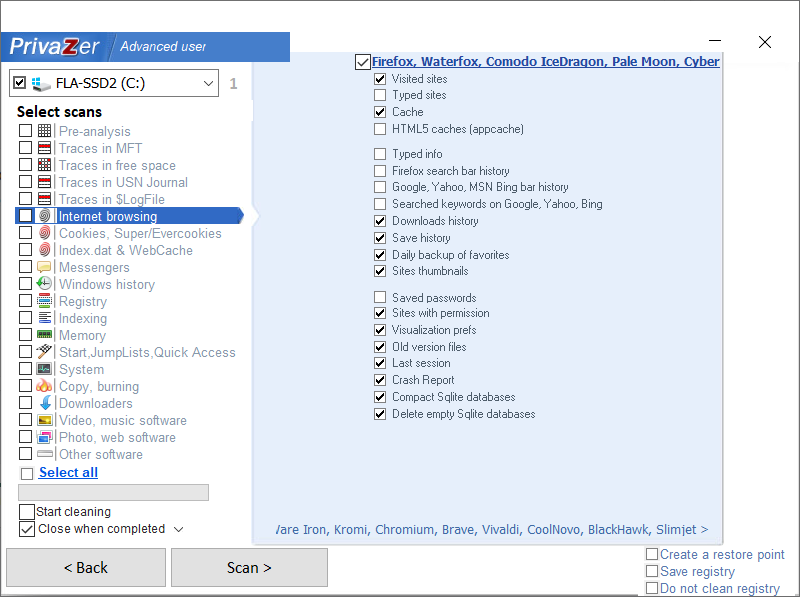Untick the FLA-SSD2 drive checkbox
The height and width of the screenshot is (597, 800).
point(19,82)
